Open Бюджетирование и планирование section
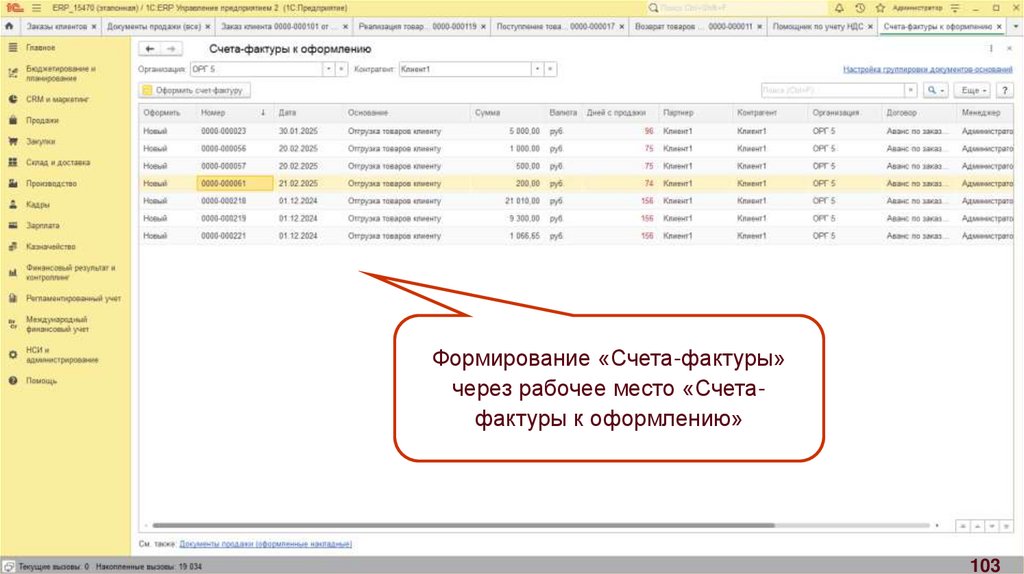 pos(61,73)
